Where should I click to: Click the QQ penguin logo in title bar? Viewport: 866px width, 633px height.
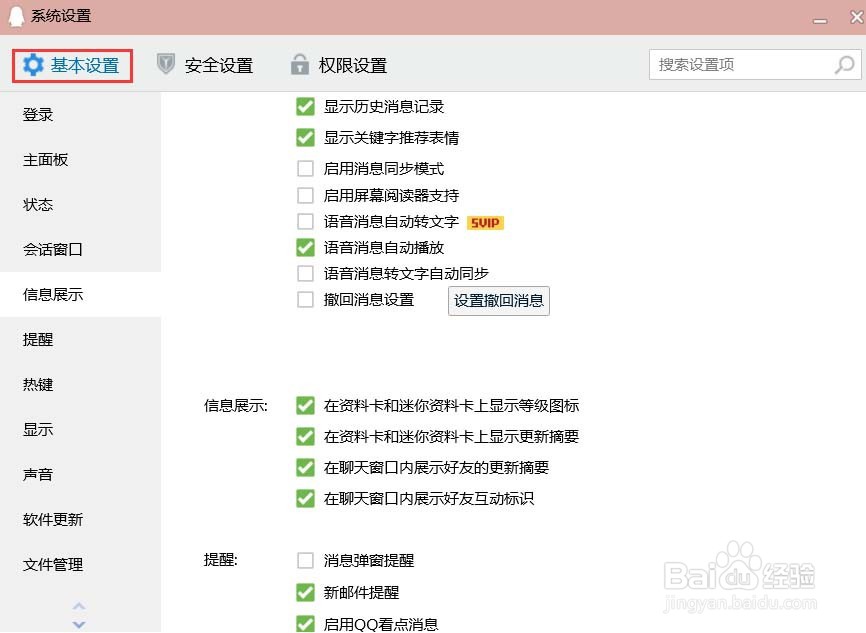[x=16, y=16]
